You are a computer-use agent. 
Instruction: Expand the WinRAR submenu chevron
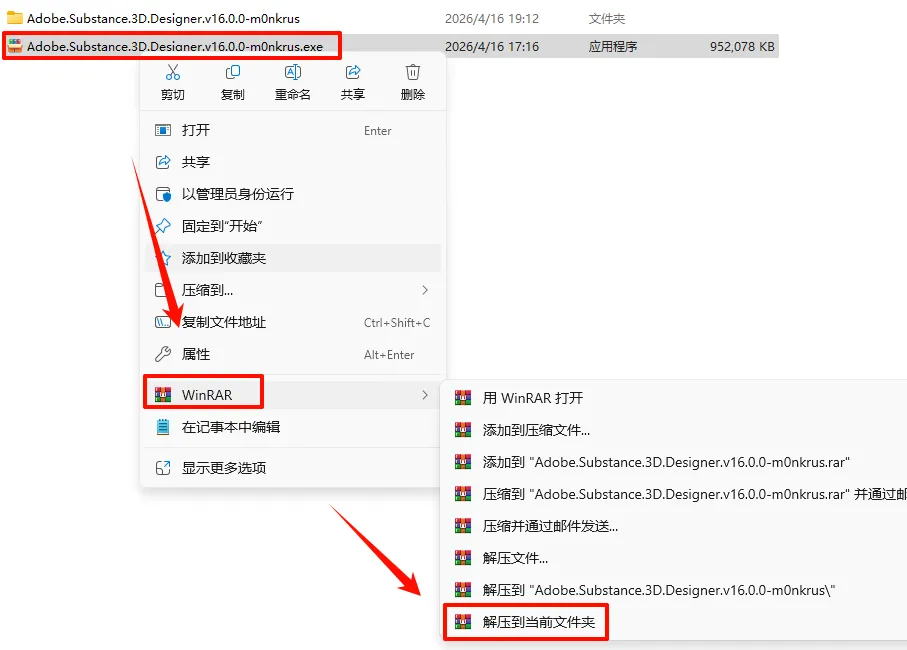coord(425,395)
